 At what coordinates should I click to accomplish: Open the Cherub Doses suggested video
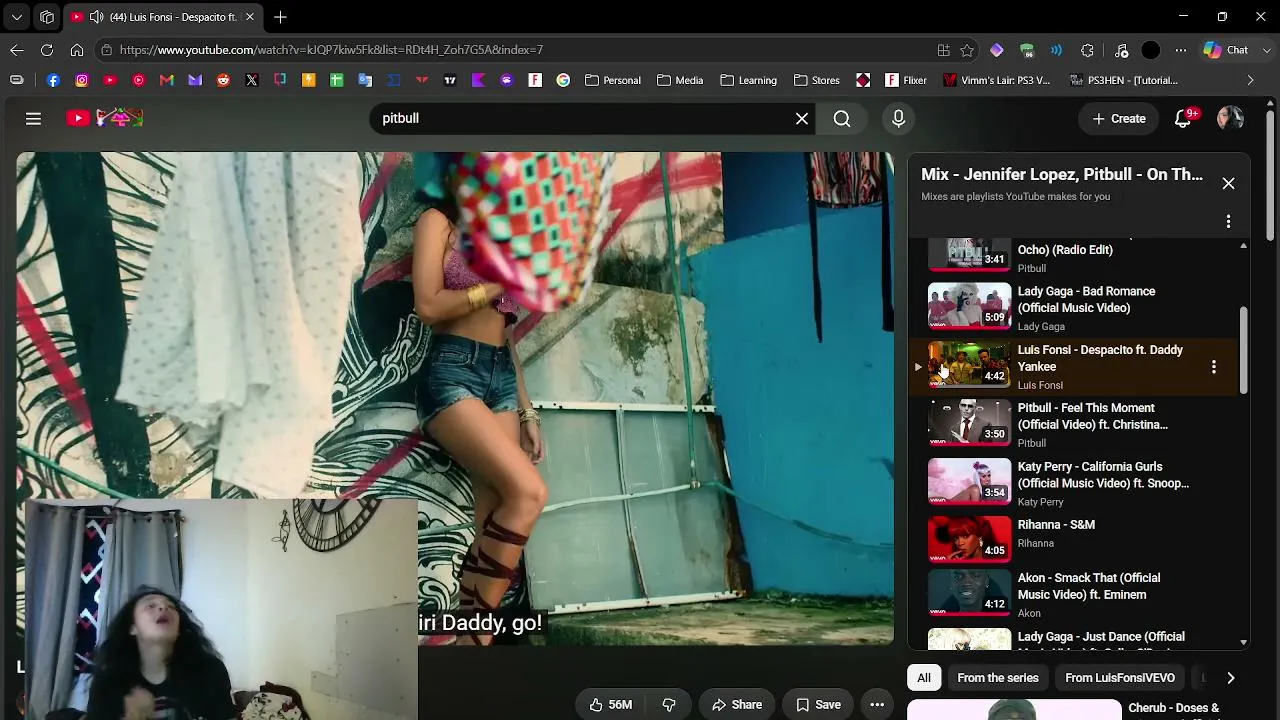[x=1078, y=709]
